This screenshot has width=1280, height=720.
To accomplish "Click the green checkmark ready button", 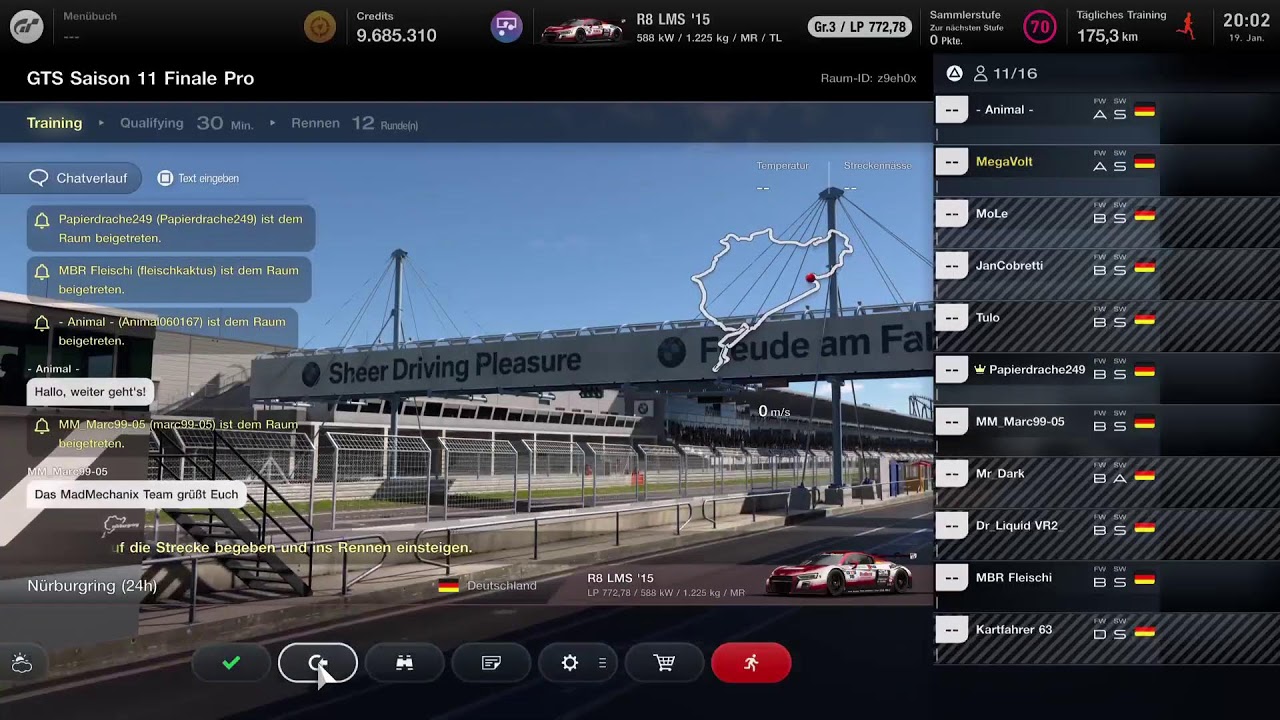I will [231, 663].
